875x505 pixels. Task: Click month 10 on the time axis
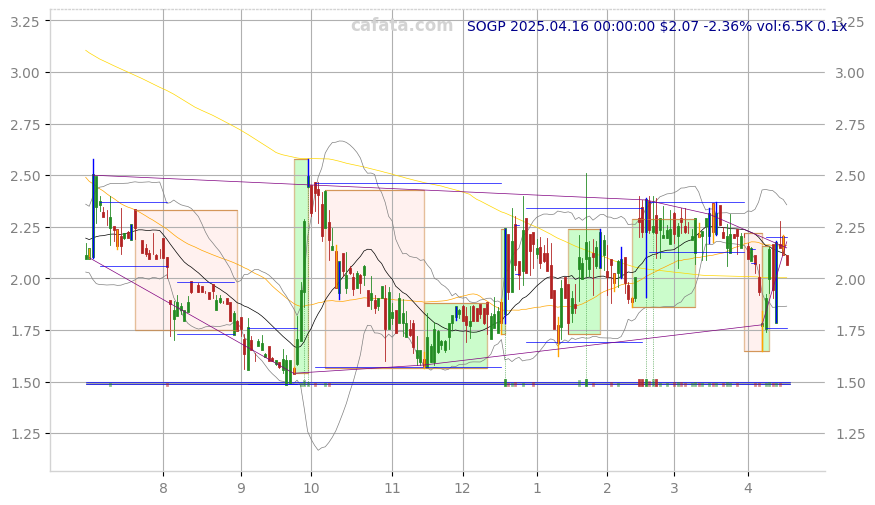(x=311, y=488)
